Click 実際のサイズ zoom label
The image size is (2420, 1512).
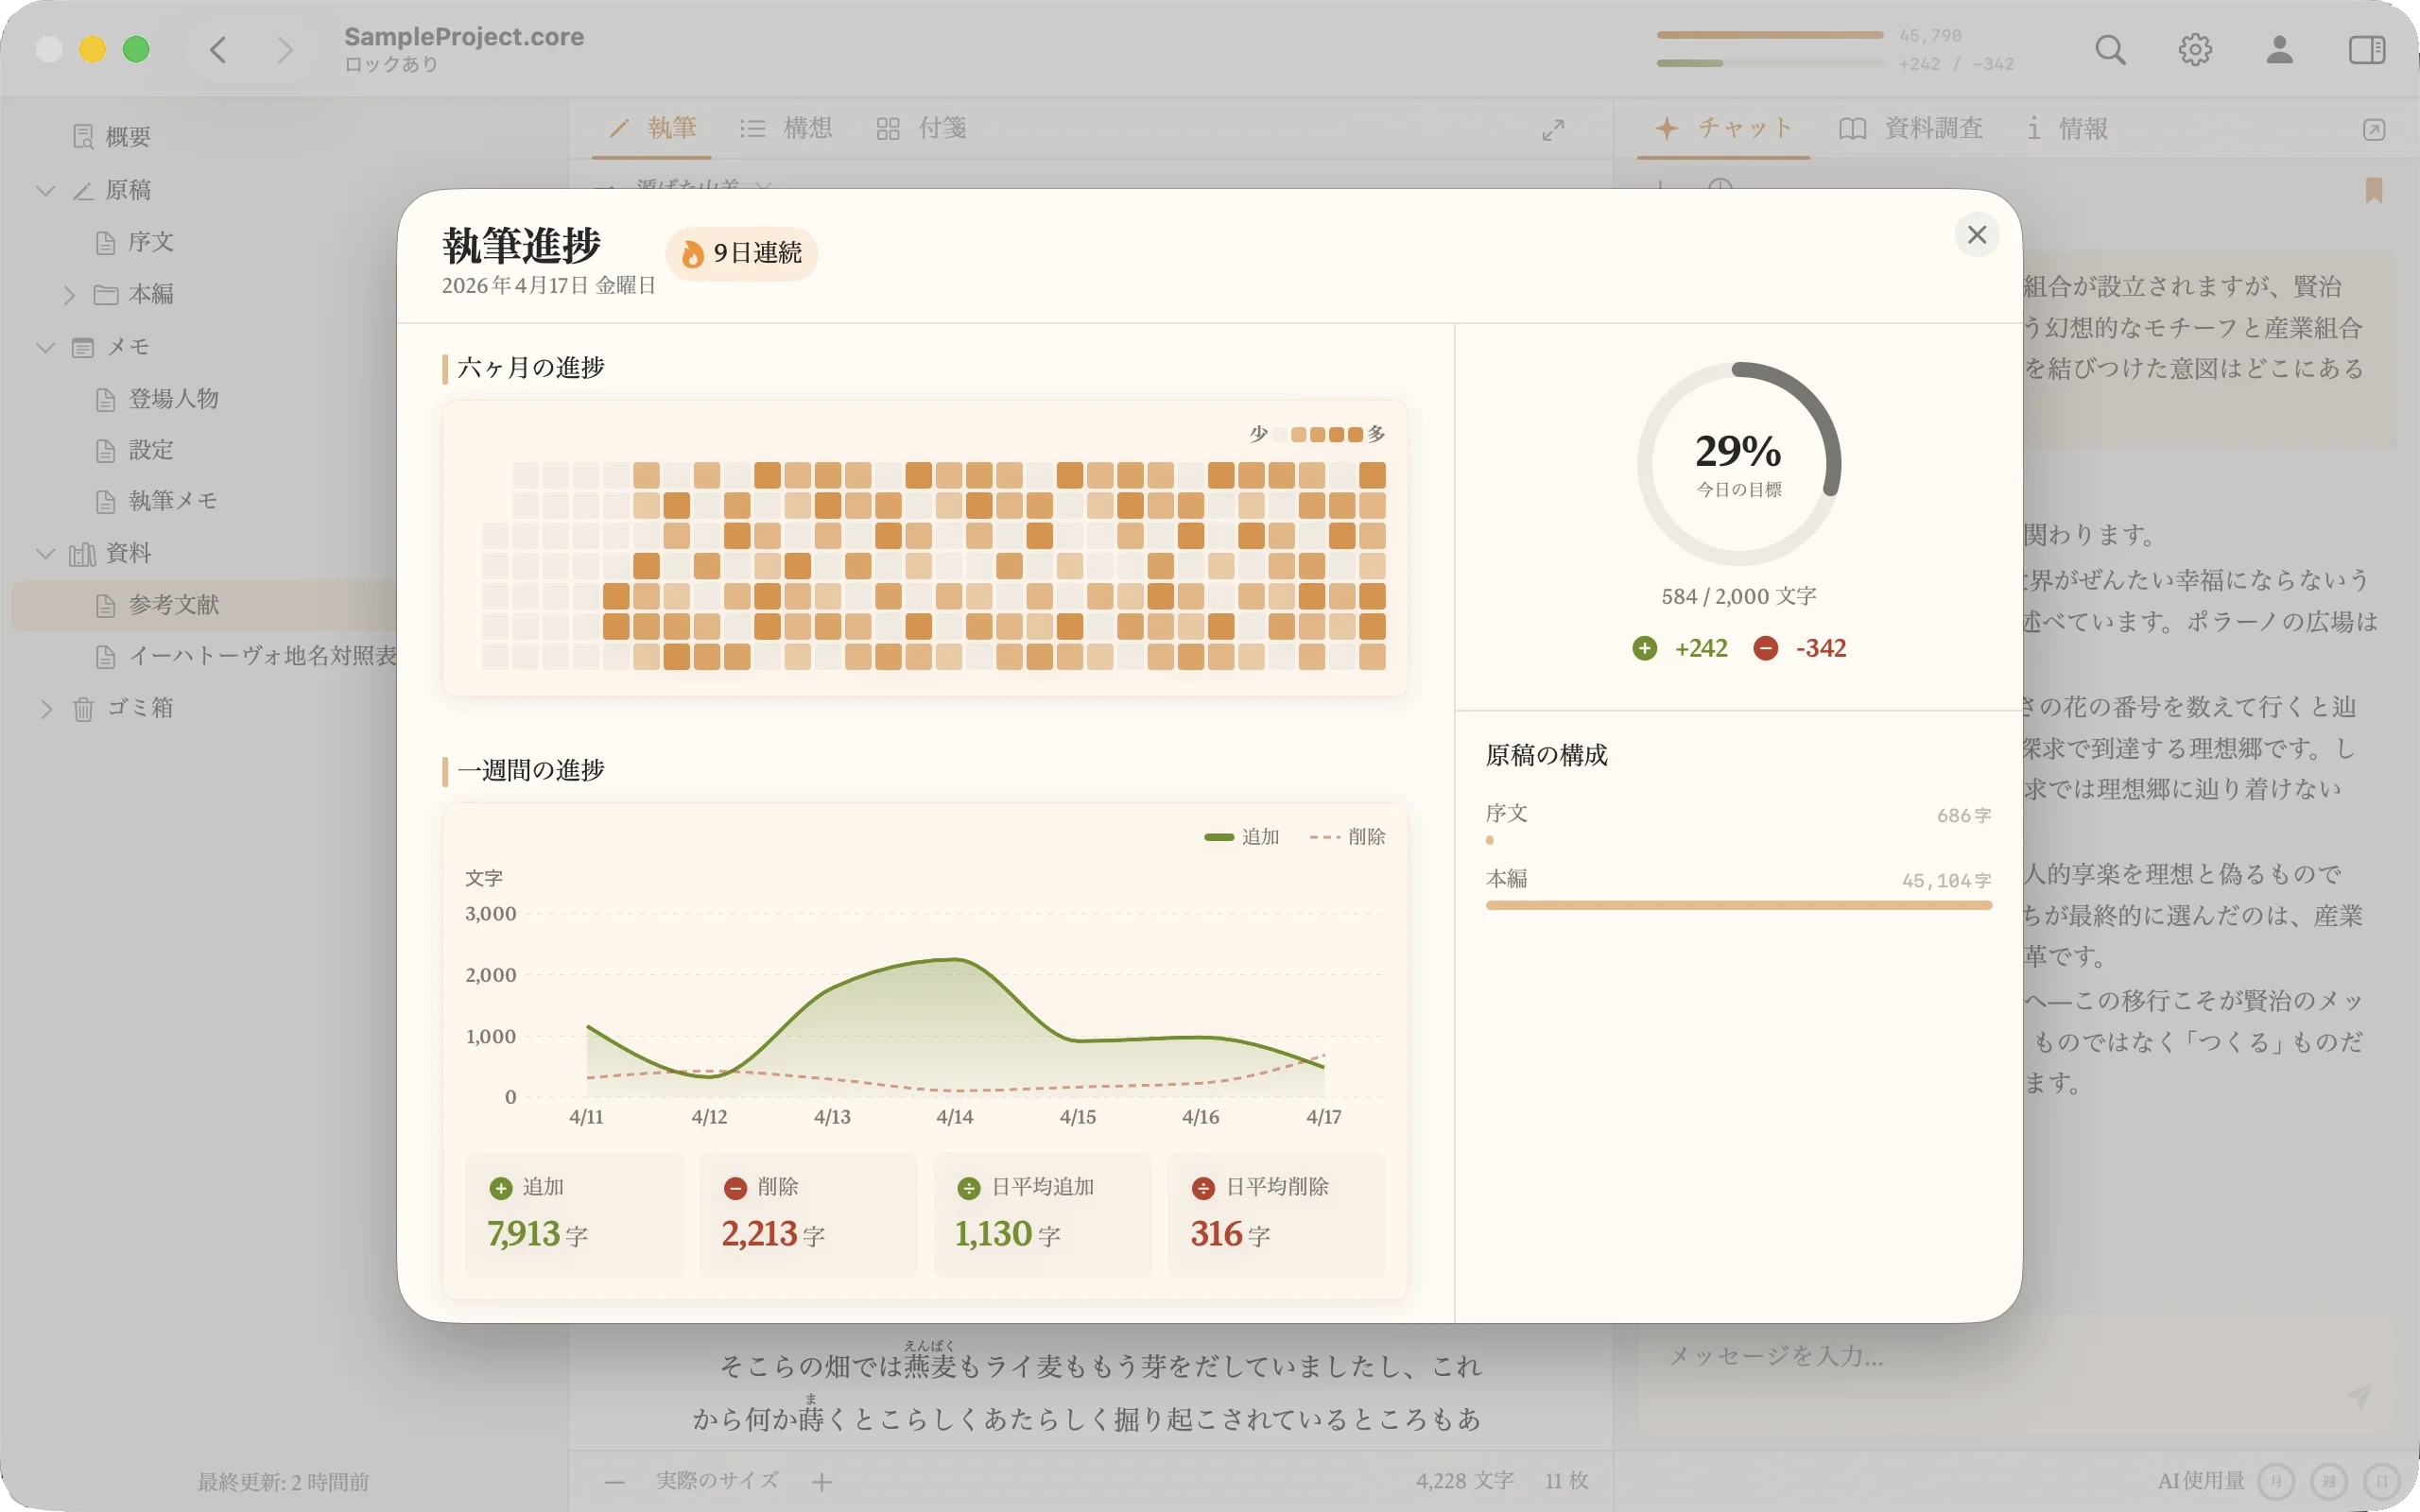717,1481
